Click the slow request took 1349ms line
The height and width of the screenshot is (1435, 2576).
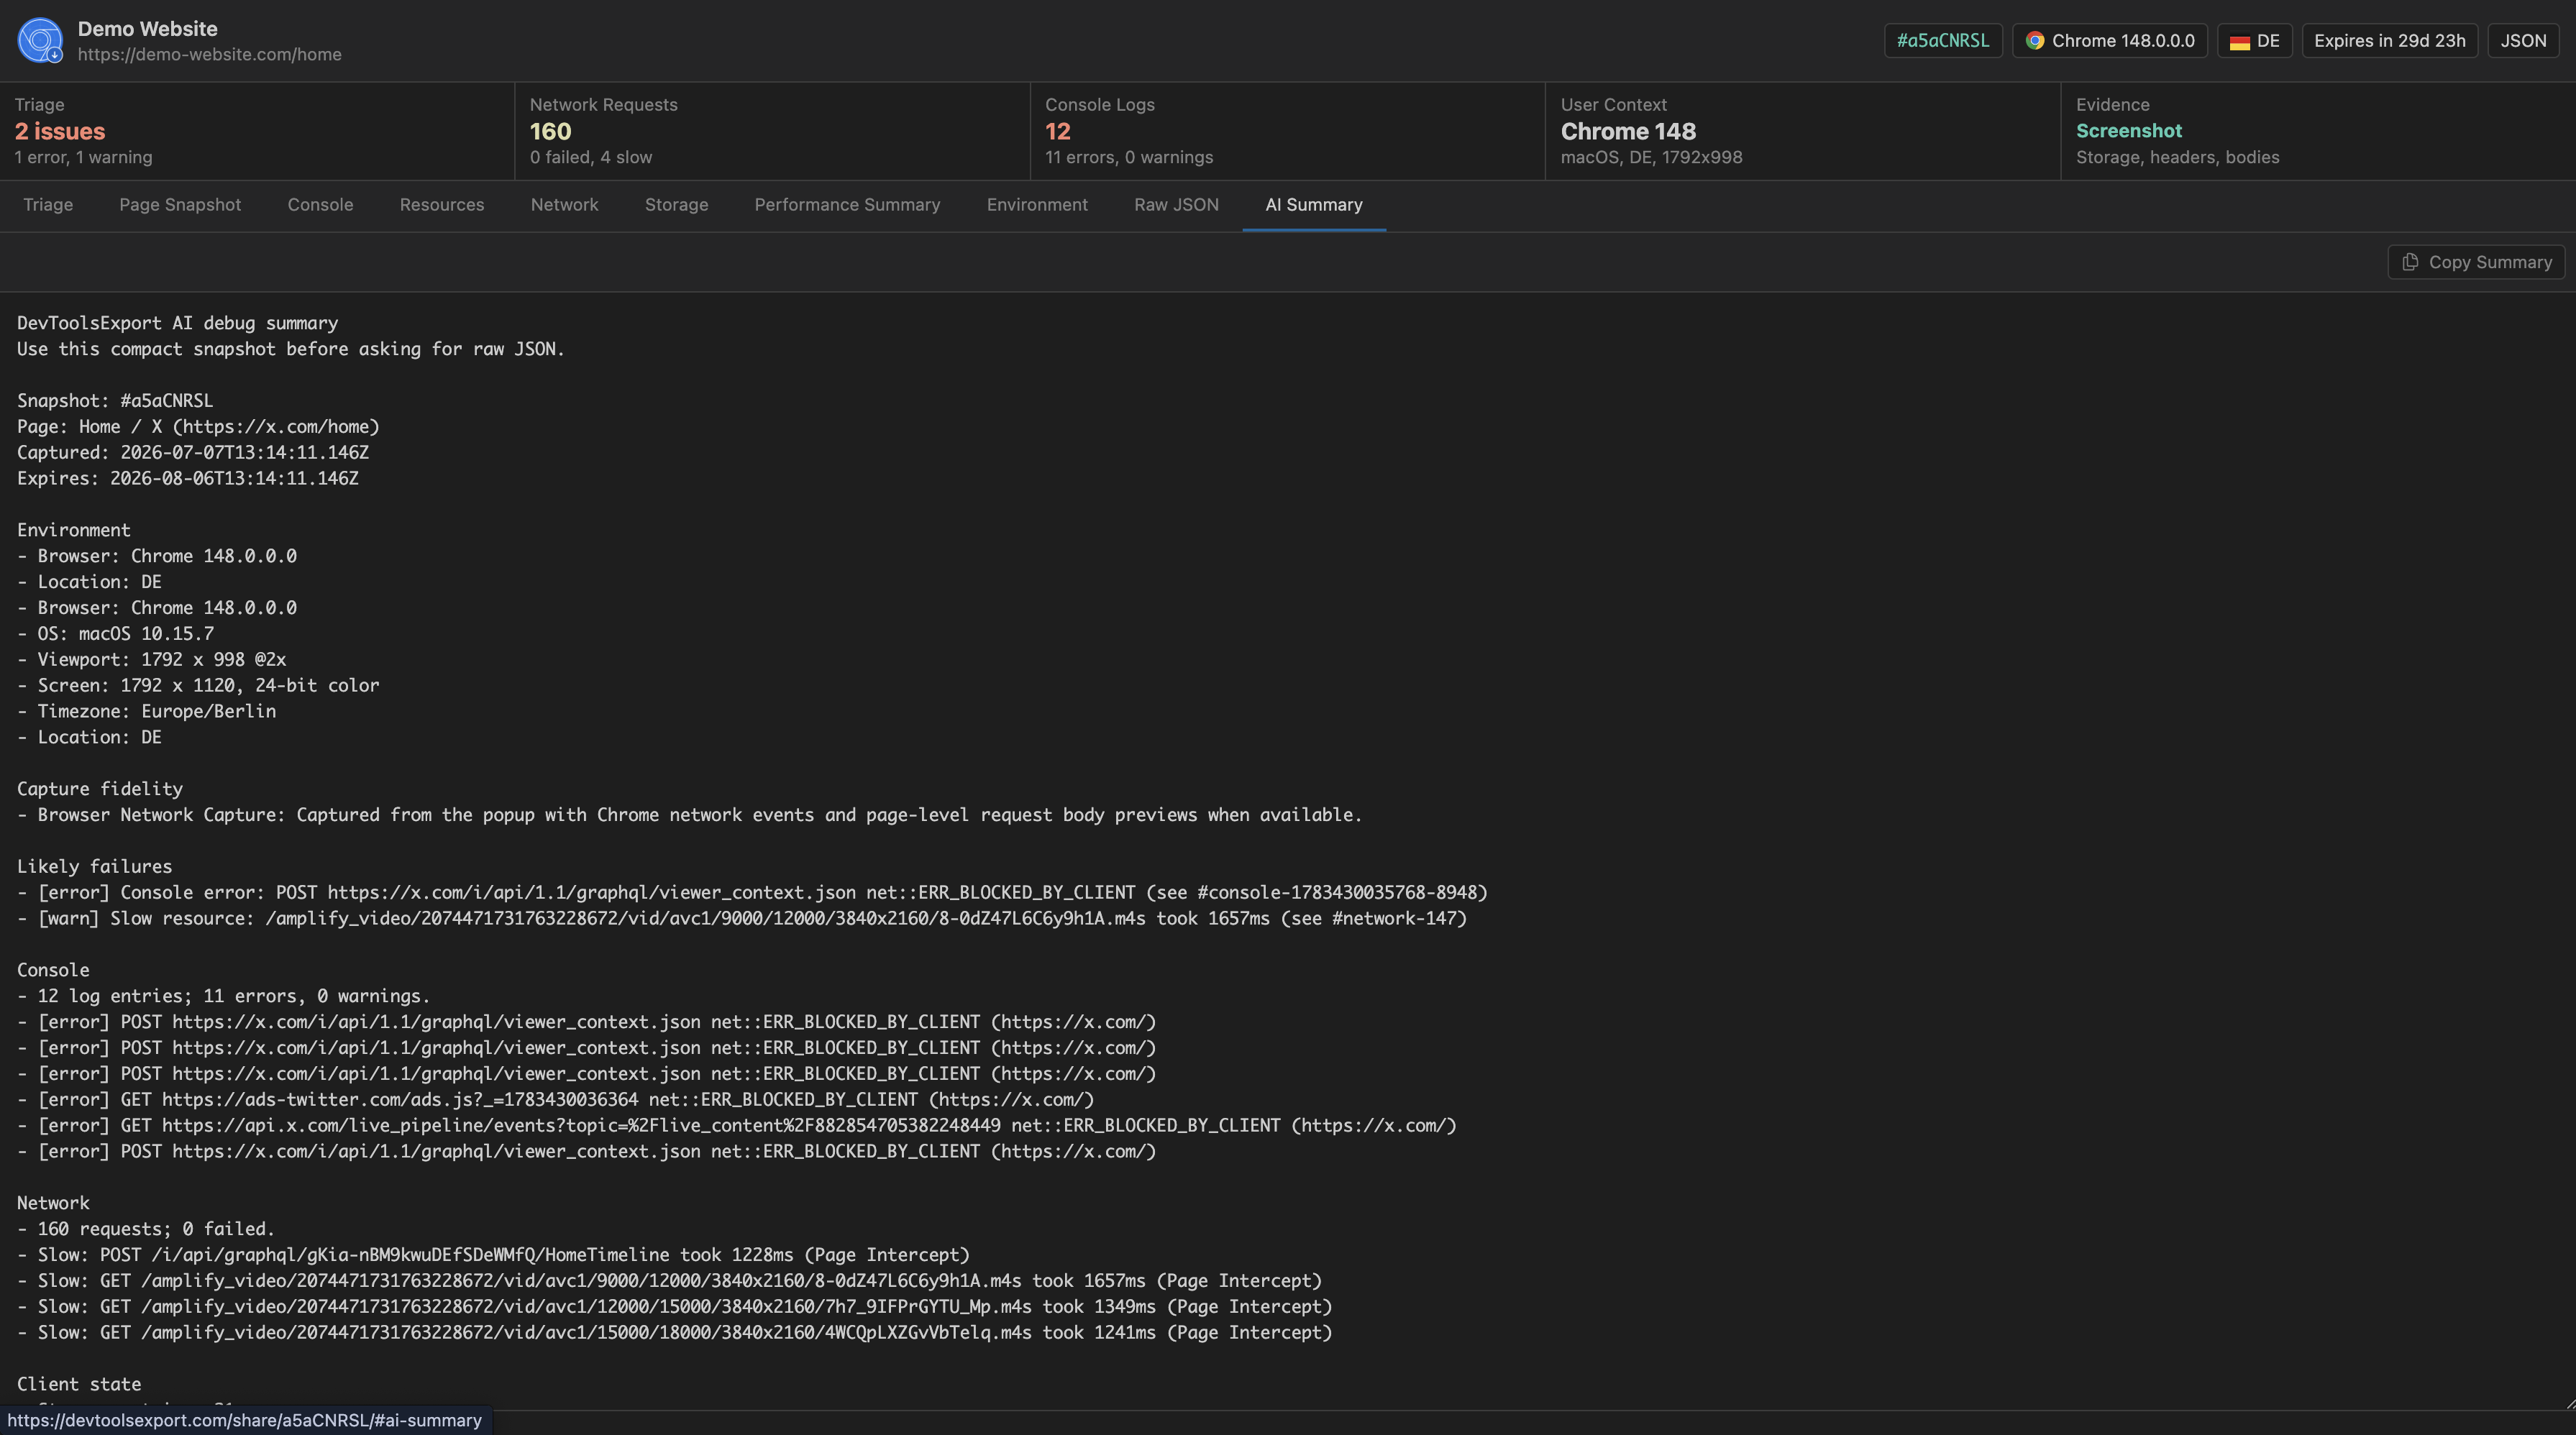click(675, 1307)
